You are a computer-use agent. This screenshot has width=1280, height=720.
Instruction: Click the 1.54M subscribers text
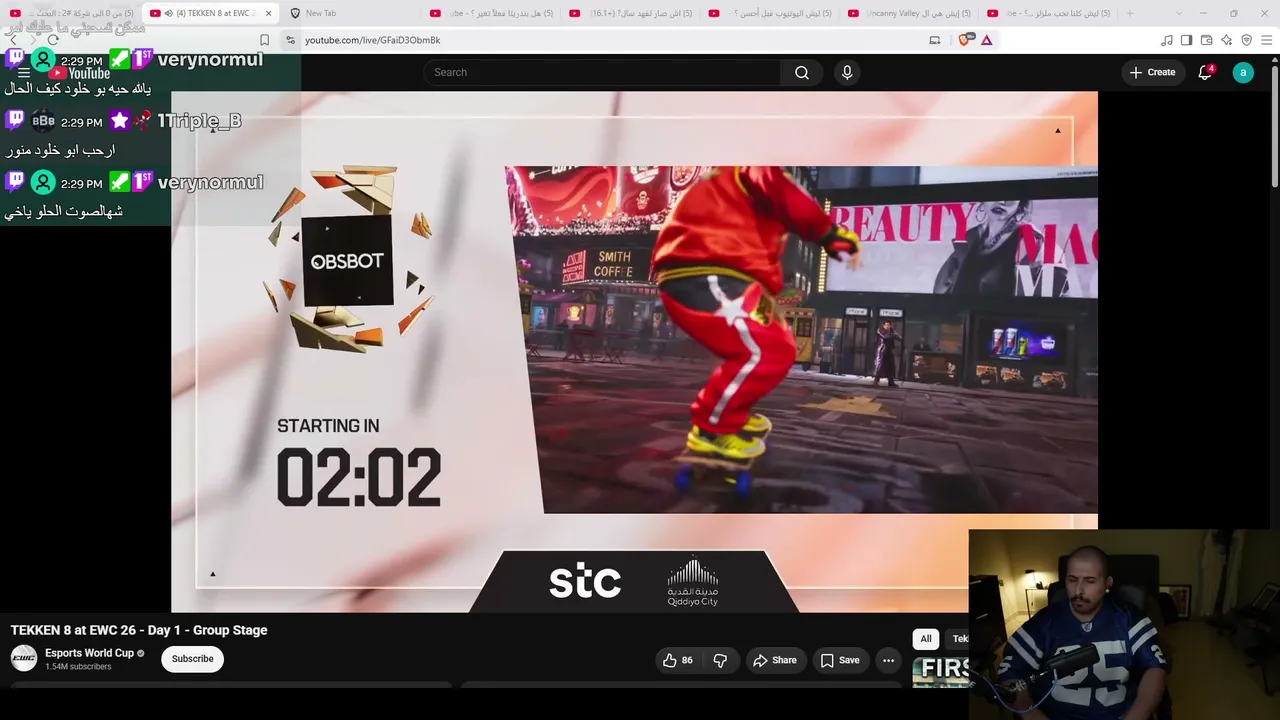click(x=78, y=667)
